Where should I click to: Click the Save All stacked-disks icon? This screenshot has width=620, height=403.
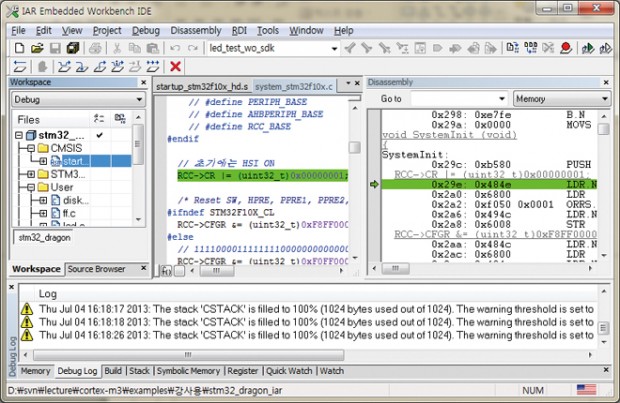(x=73, y=48)
